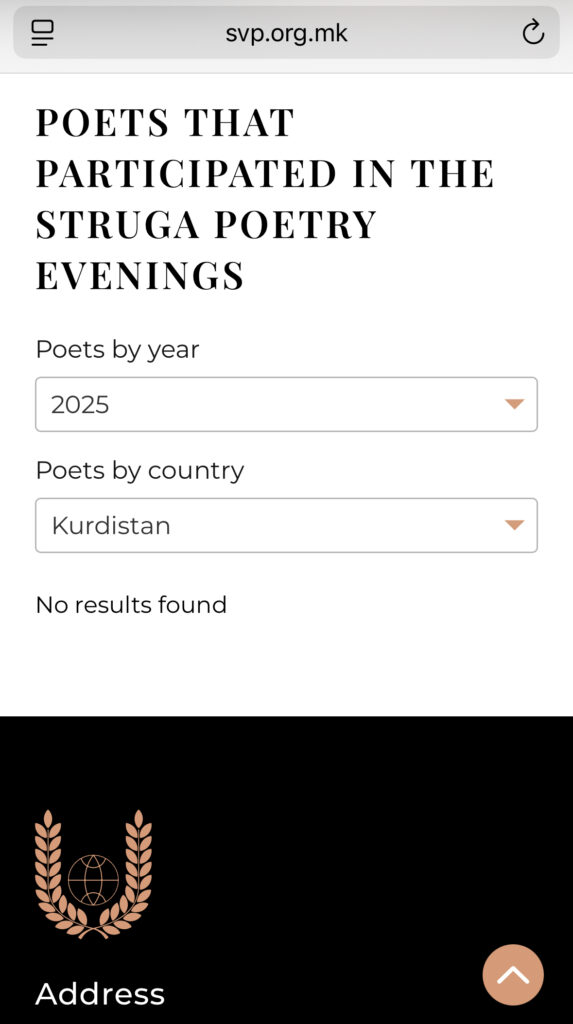Click the Struga Poetry Evenings page heading
Image resolution: width=573 pixels, height=1024 pixels.
point(265,199)
